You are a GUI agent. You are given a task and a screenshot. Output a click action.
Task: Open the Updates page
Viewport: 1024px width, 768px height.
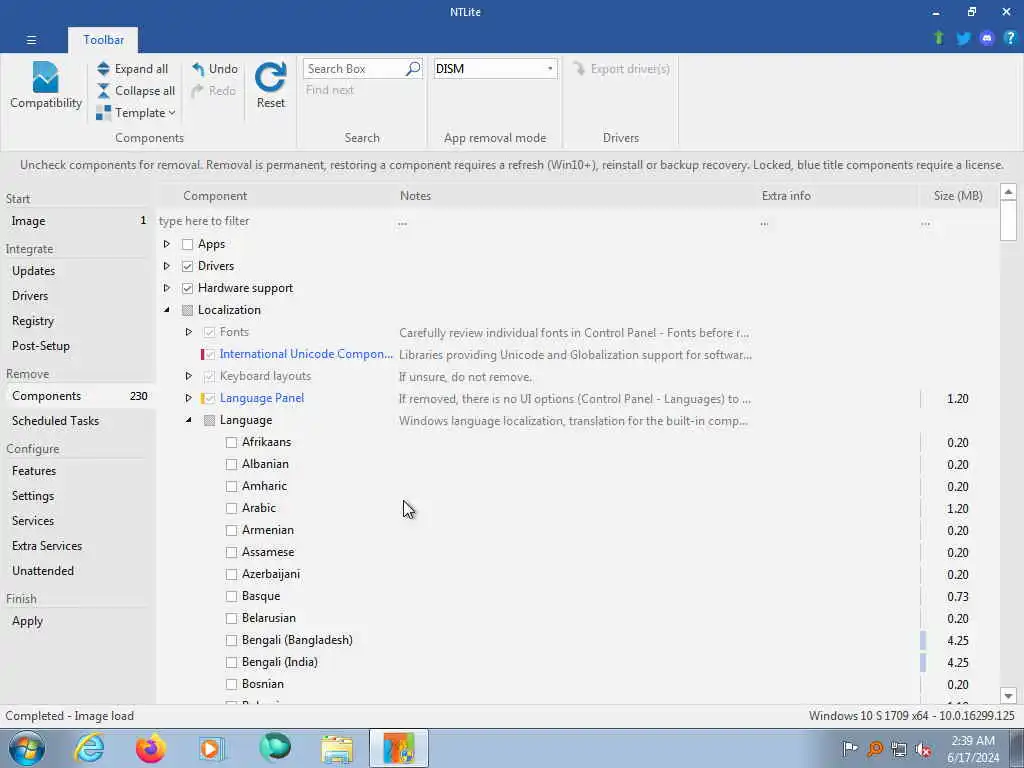[x=78, y=271]
